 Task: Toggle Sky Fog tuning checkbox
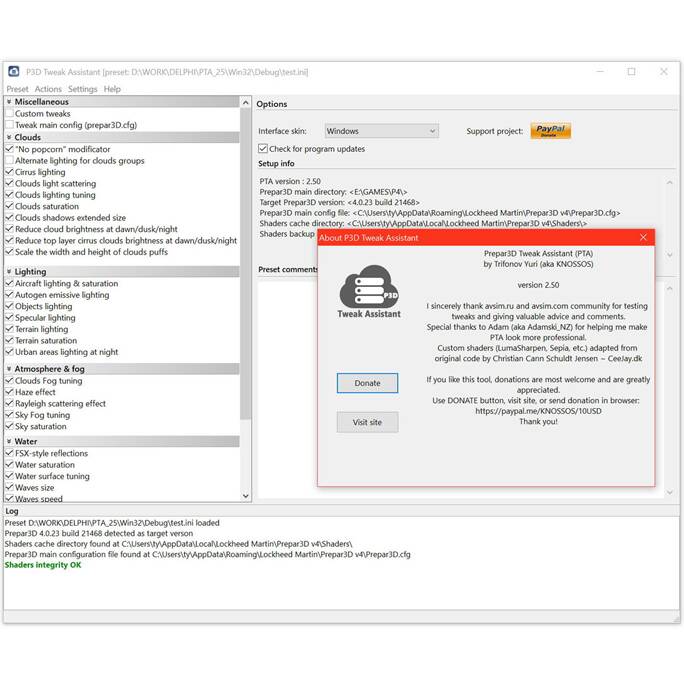coord(10,415)
